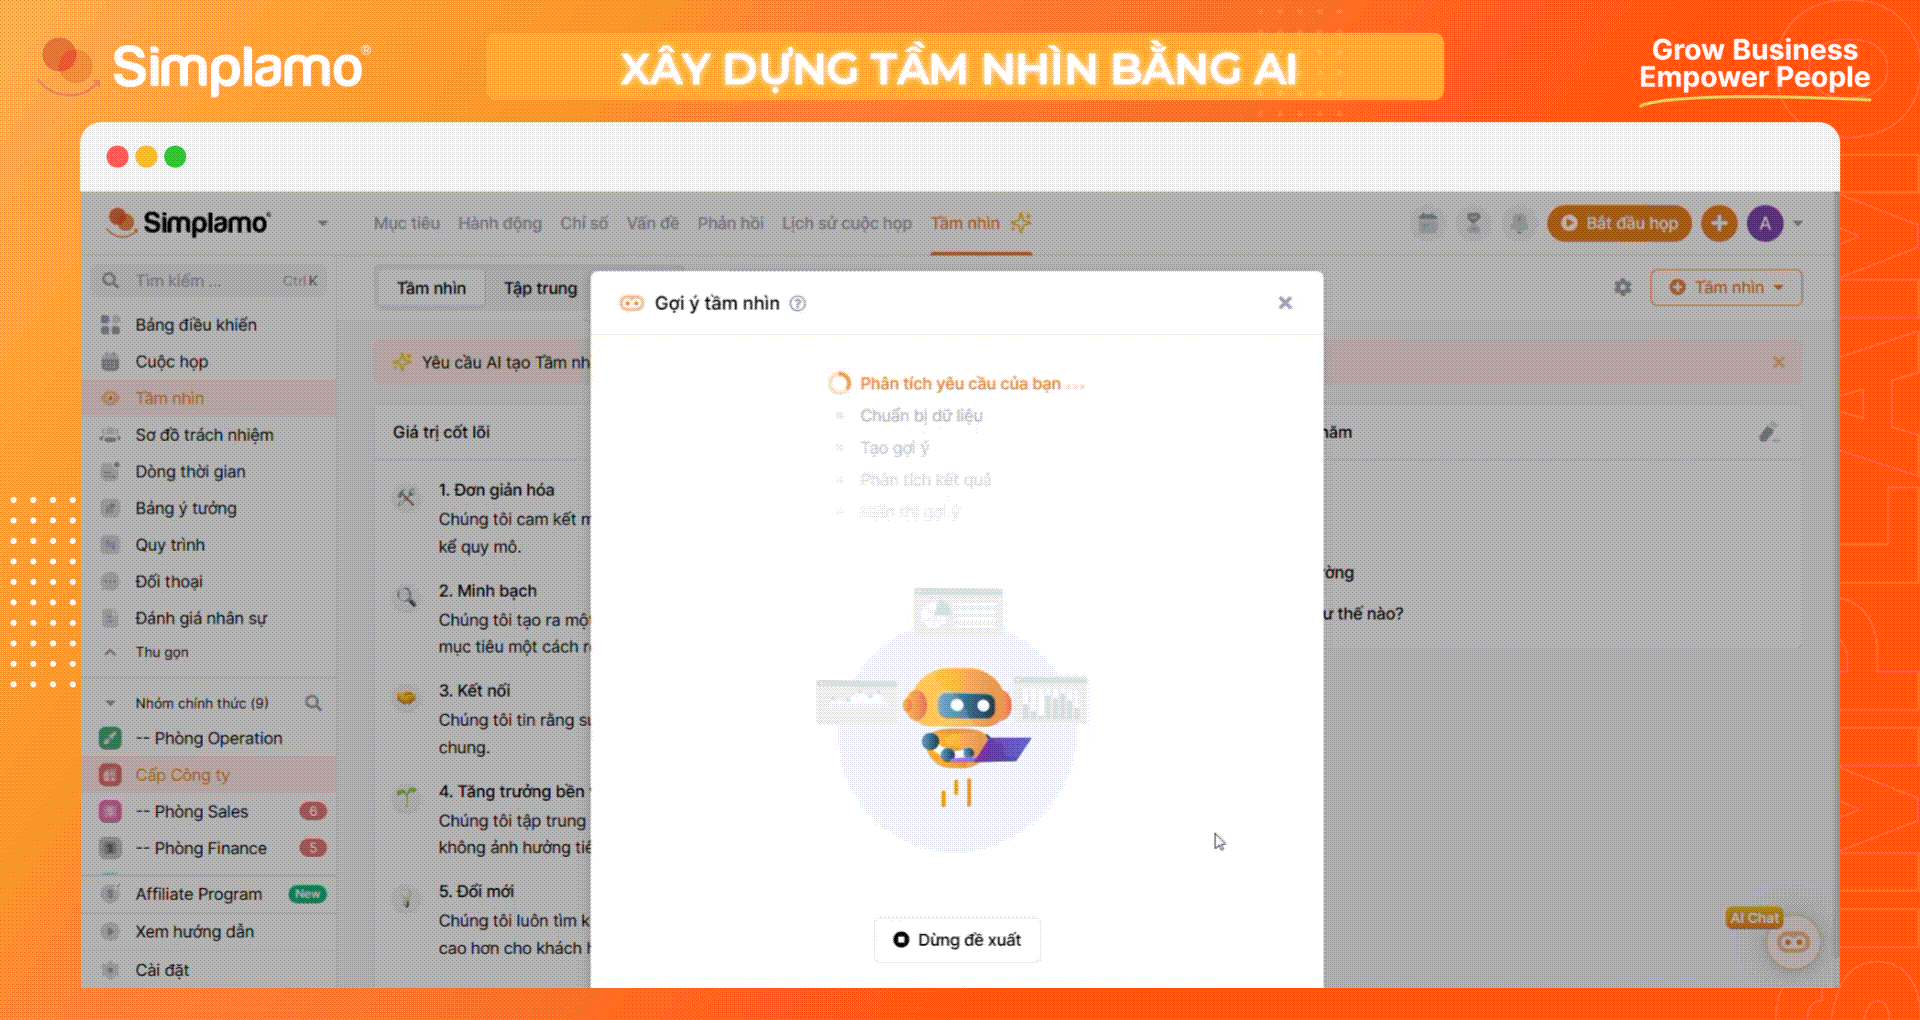
Task: Click the sprout icon beside 4. Tăng trưởng bền
Action: [x=406, y=797]
